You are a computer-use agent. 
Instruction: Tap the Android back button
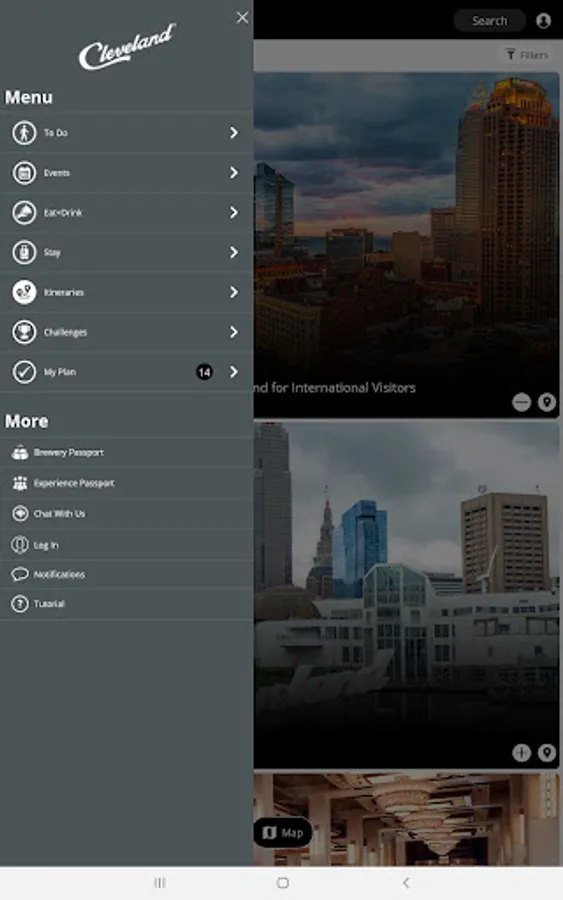click(x=406, y=883)
